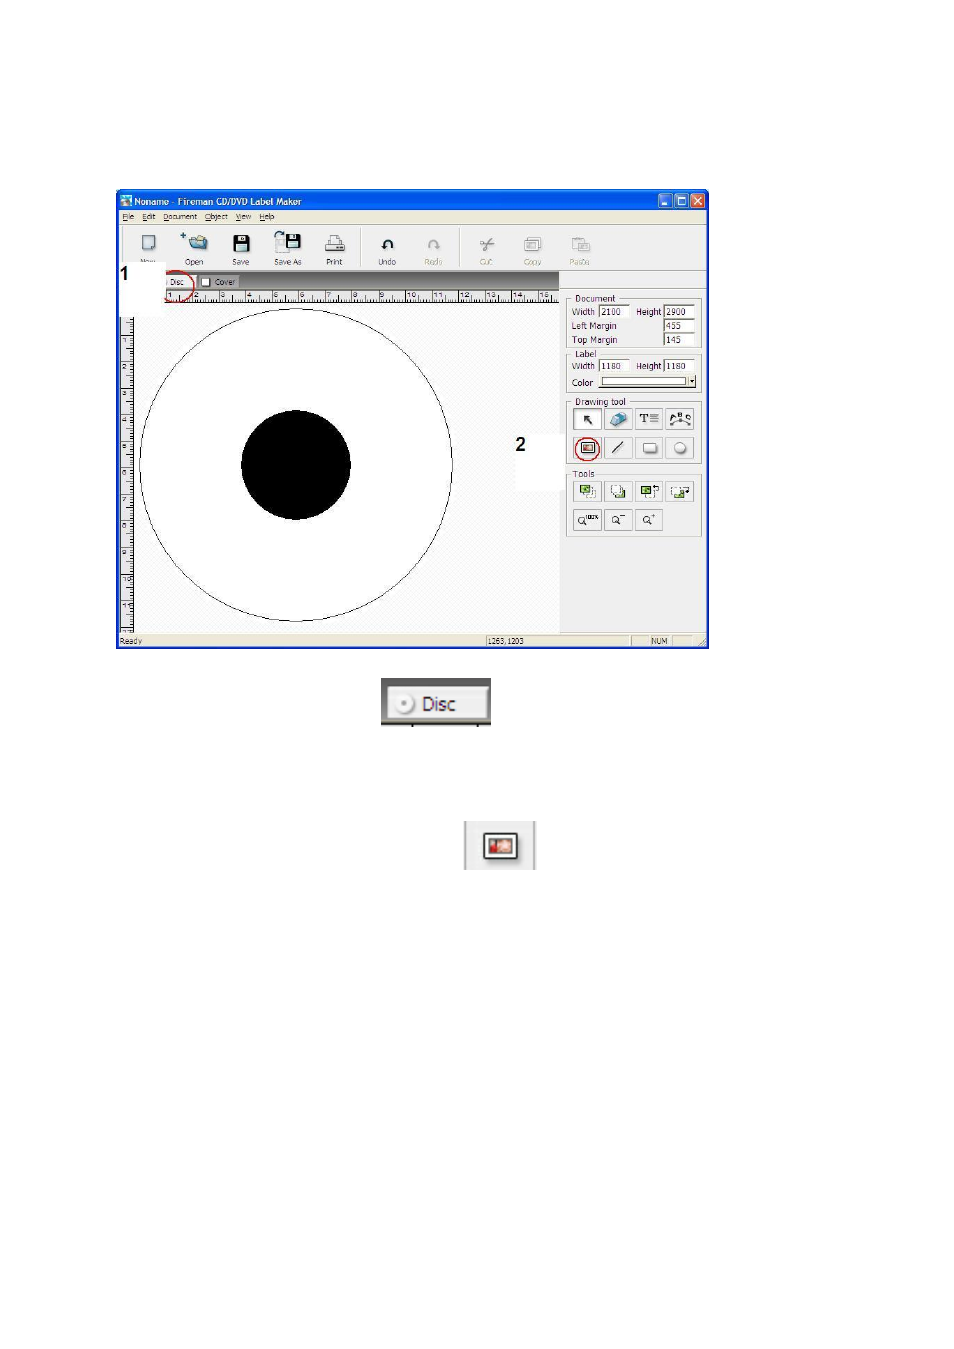Click the Paste toolbar icon

click(580, 244)
